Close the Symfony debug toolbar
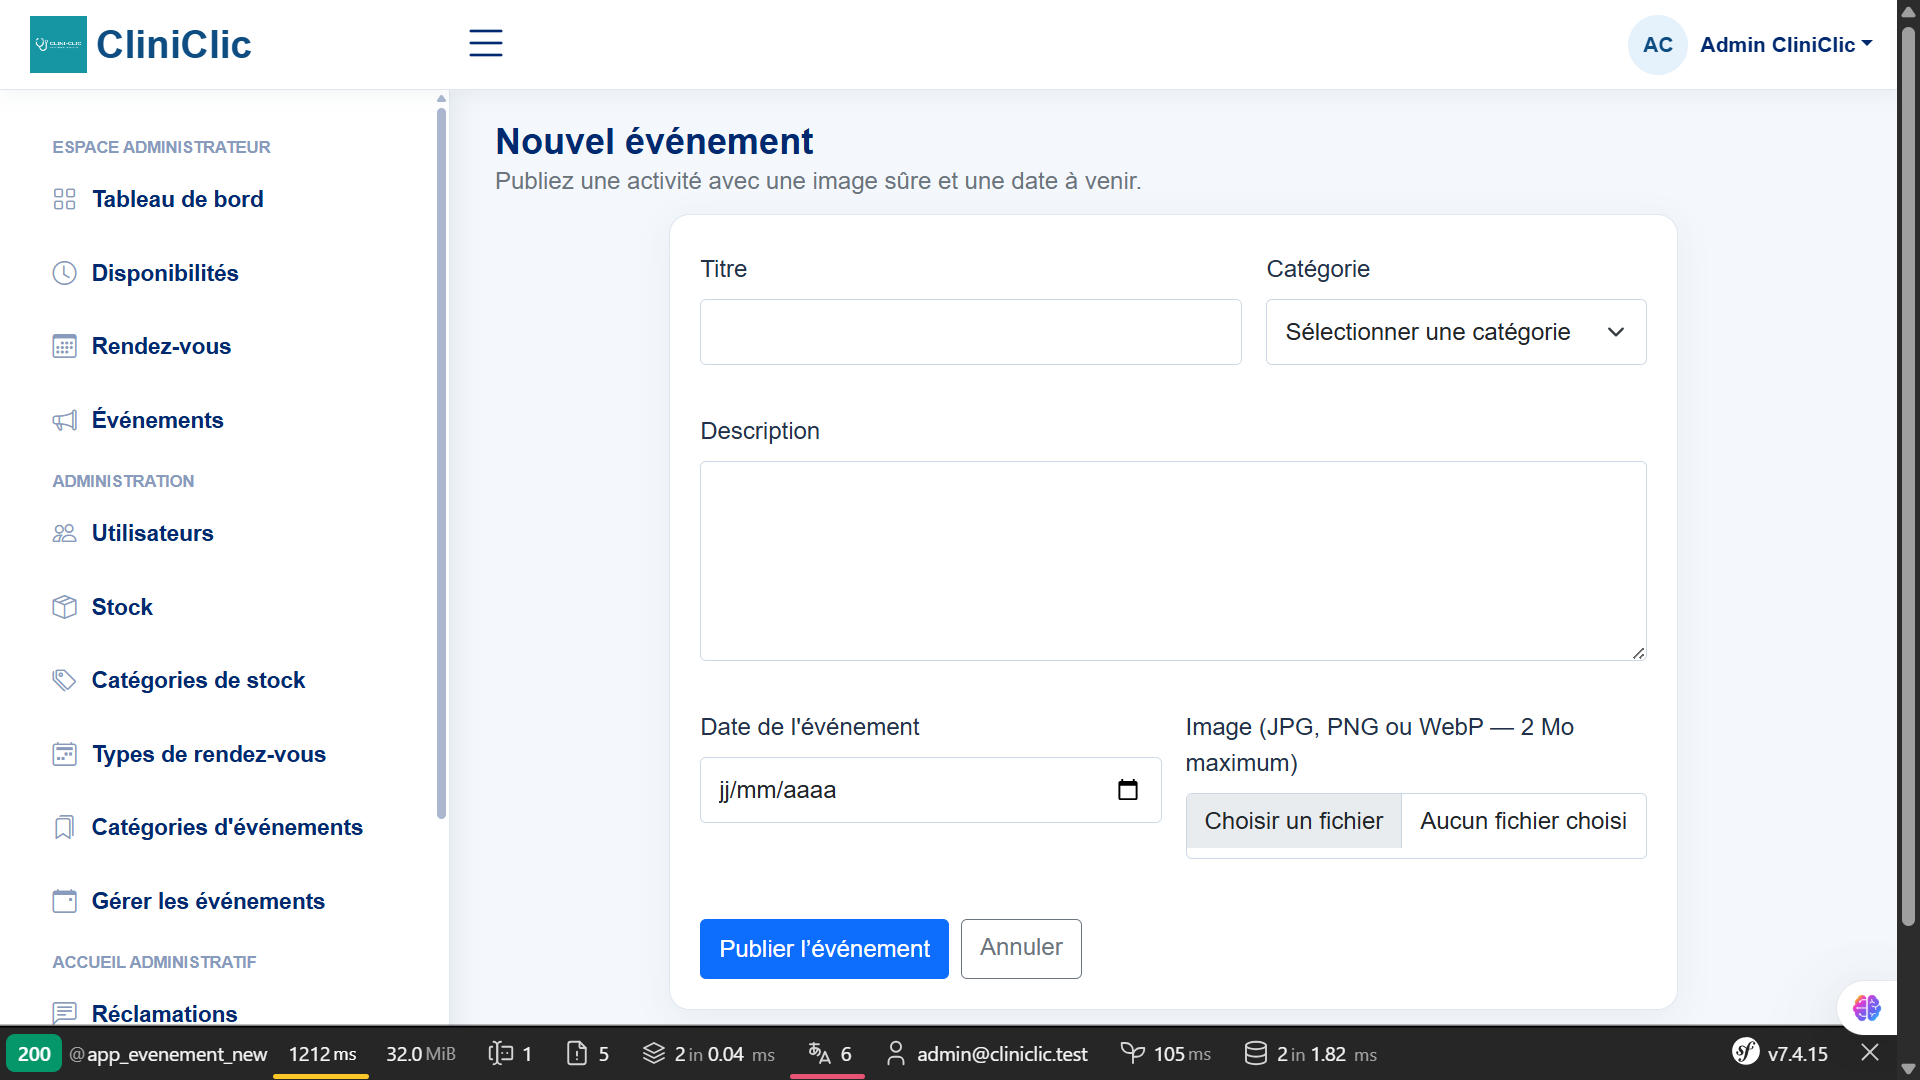The width and height of the screenshot is (1920, 1080). (x=1870, y=1053)
